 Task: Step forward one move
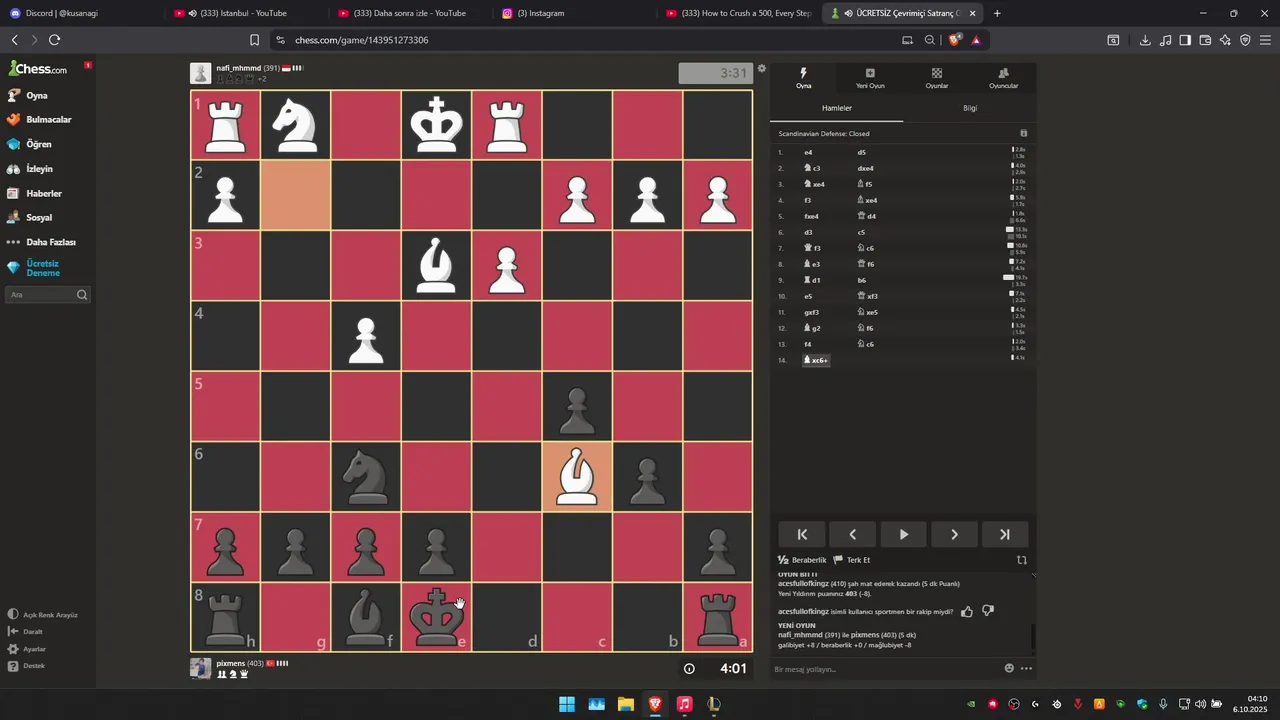click(x=954, y=534)
